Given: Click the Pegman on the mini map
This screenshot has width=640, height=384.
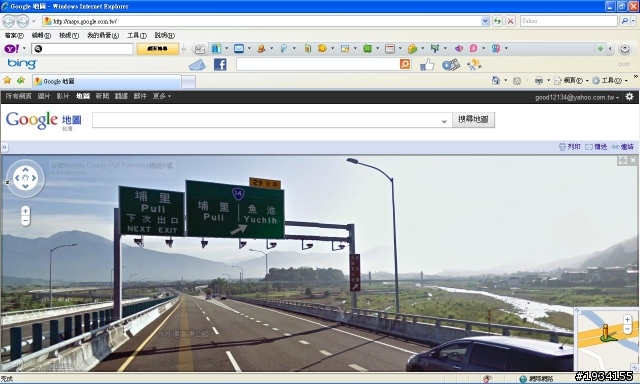Looking at the screenshot, I should tap(607, 333).
